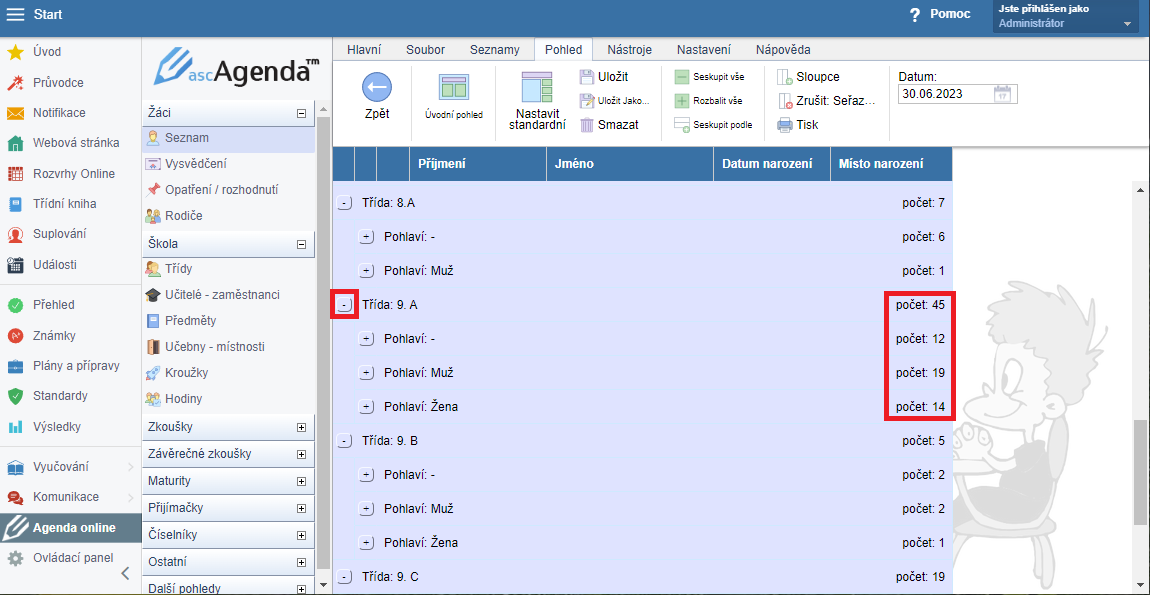Open the Seznamy tab
The width and height of the screenshot is (1150, 595).
(x=494, y=50)
